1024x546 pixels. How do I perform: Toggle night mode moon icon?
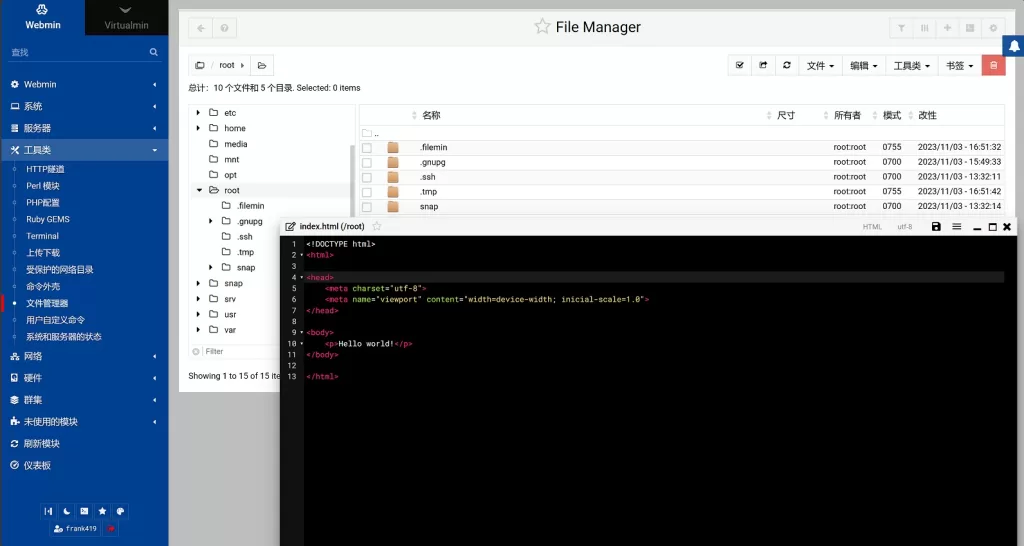point(67,511)
